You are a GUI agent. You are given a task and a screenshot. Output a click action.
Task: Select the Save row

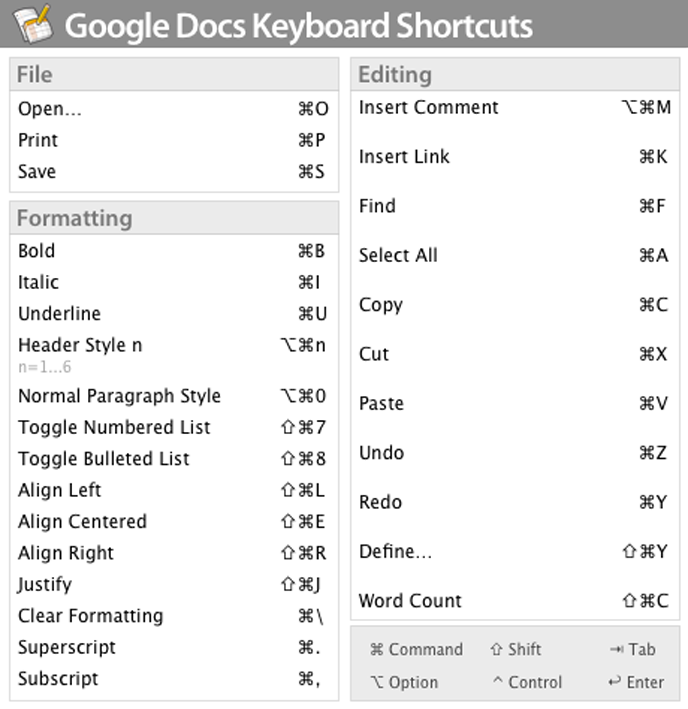(37, 172)
